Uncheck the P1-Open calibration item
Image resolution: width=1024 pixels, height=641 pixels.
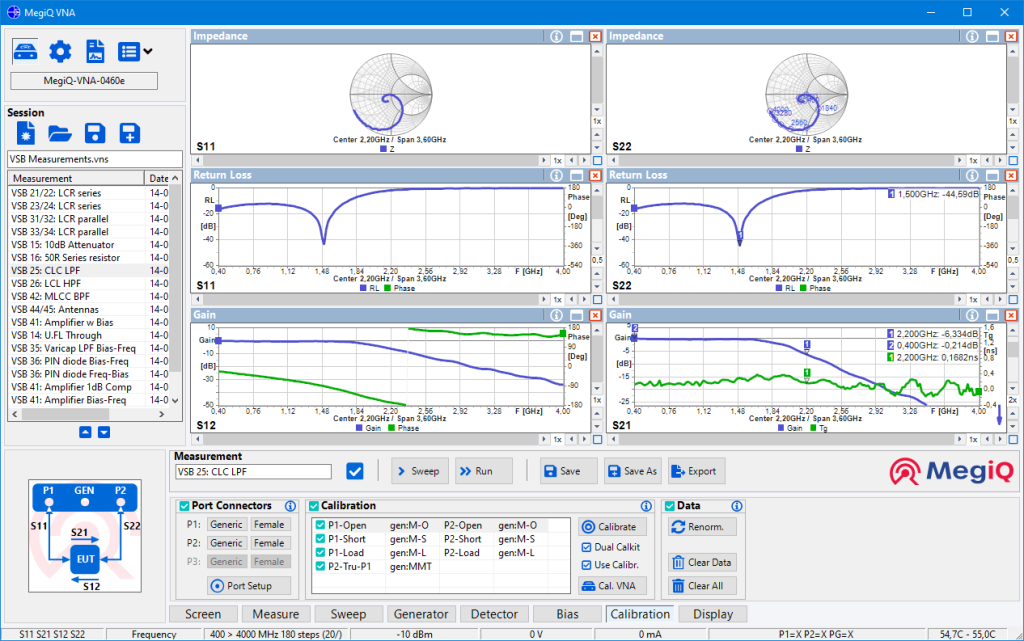pos(320,525)
